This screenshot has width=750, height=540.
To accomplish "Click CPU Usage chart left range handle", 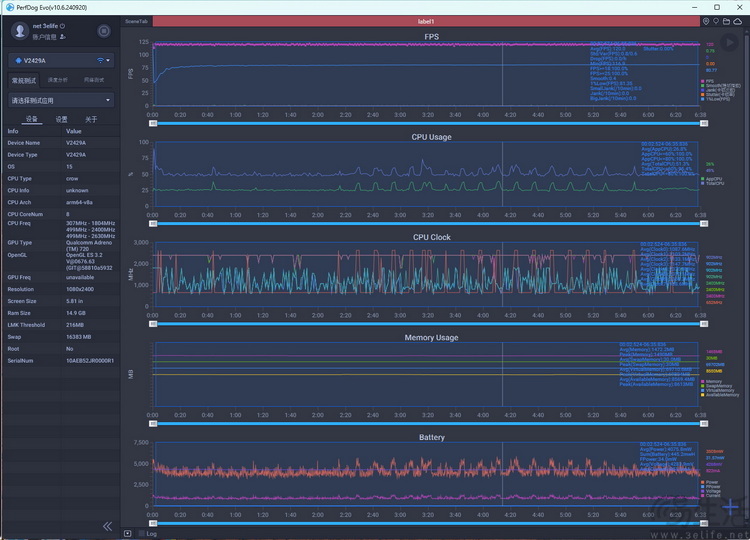I will [153, 223].
